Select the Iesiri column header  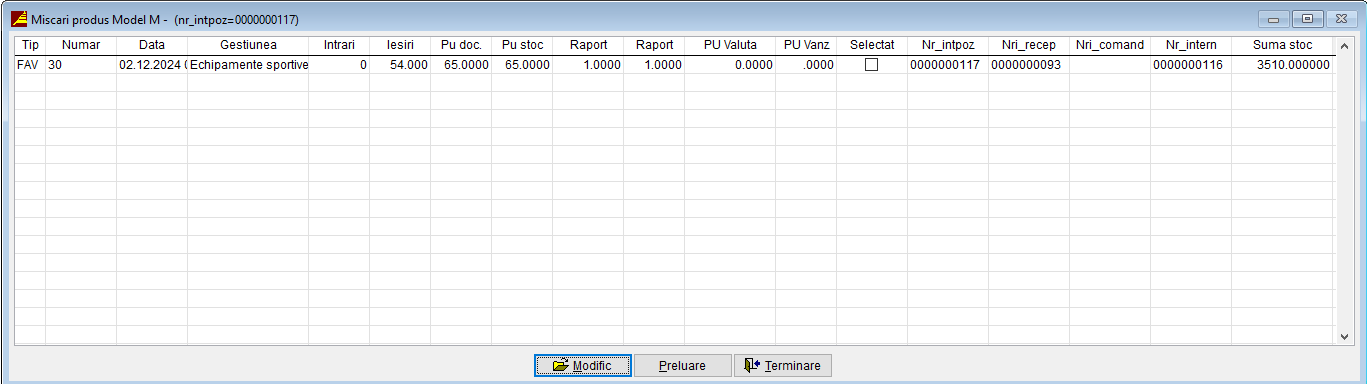(x=400, y=45)
